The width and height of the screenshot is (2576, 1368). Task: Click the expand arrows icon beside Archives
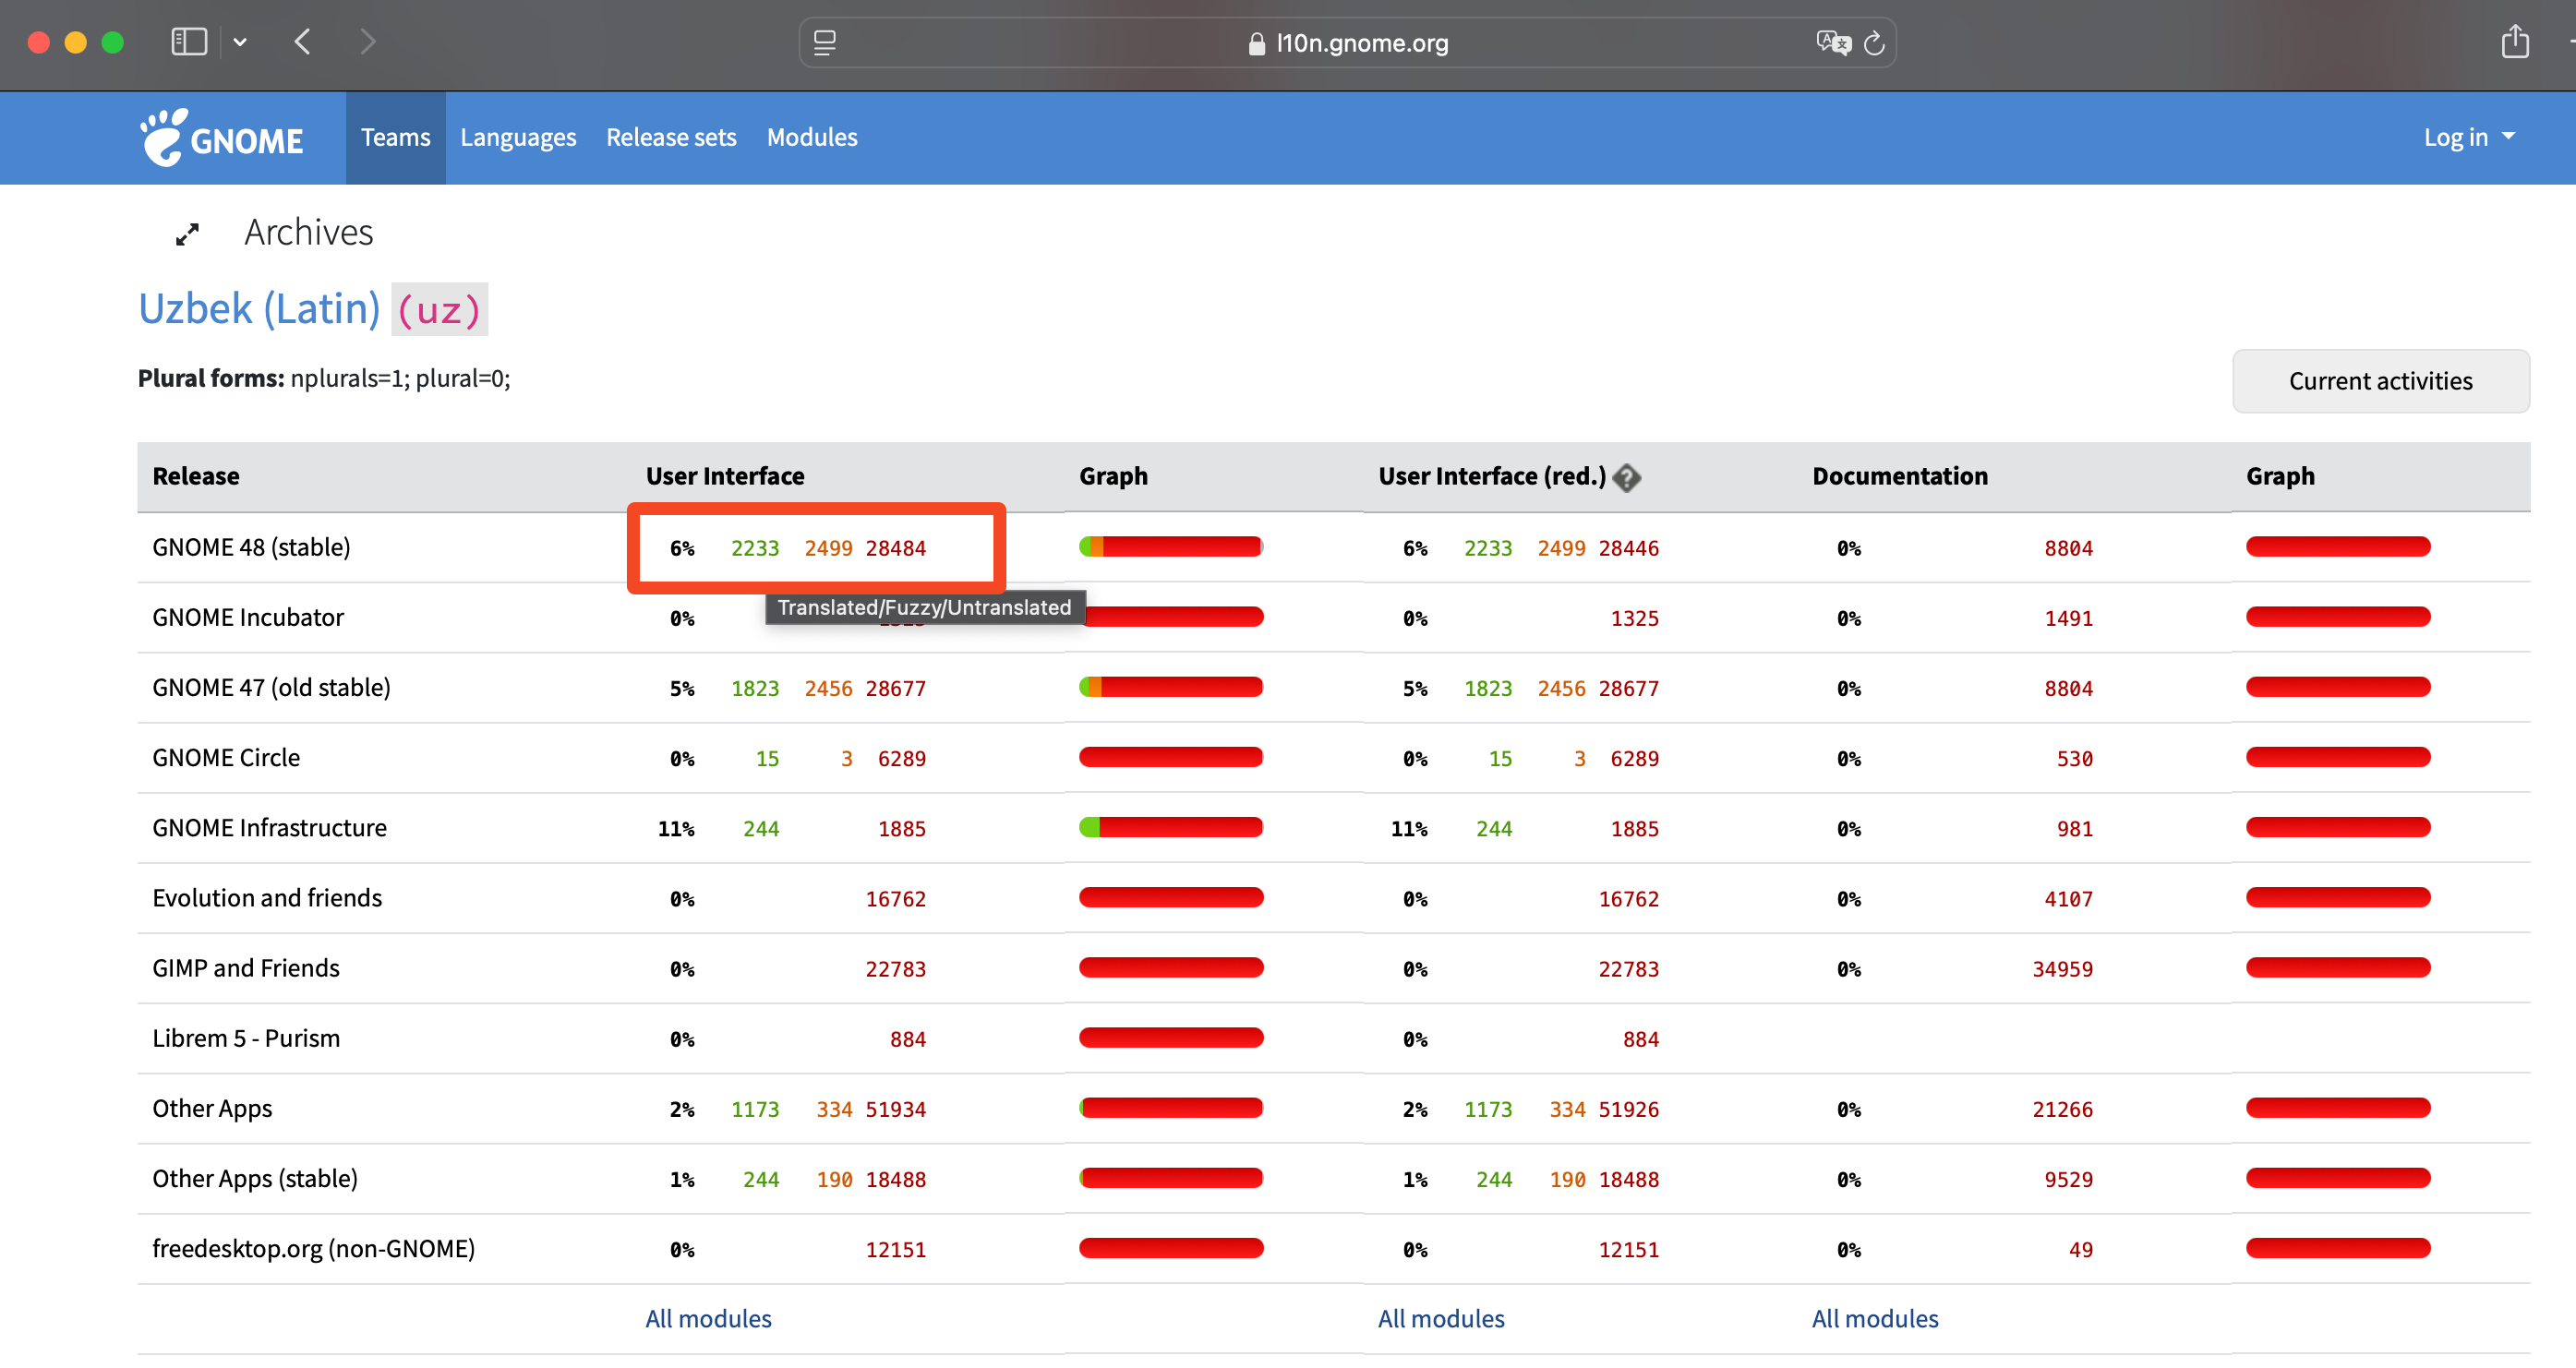(x=187, y=234)
